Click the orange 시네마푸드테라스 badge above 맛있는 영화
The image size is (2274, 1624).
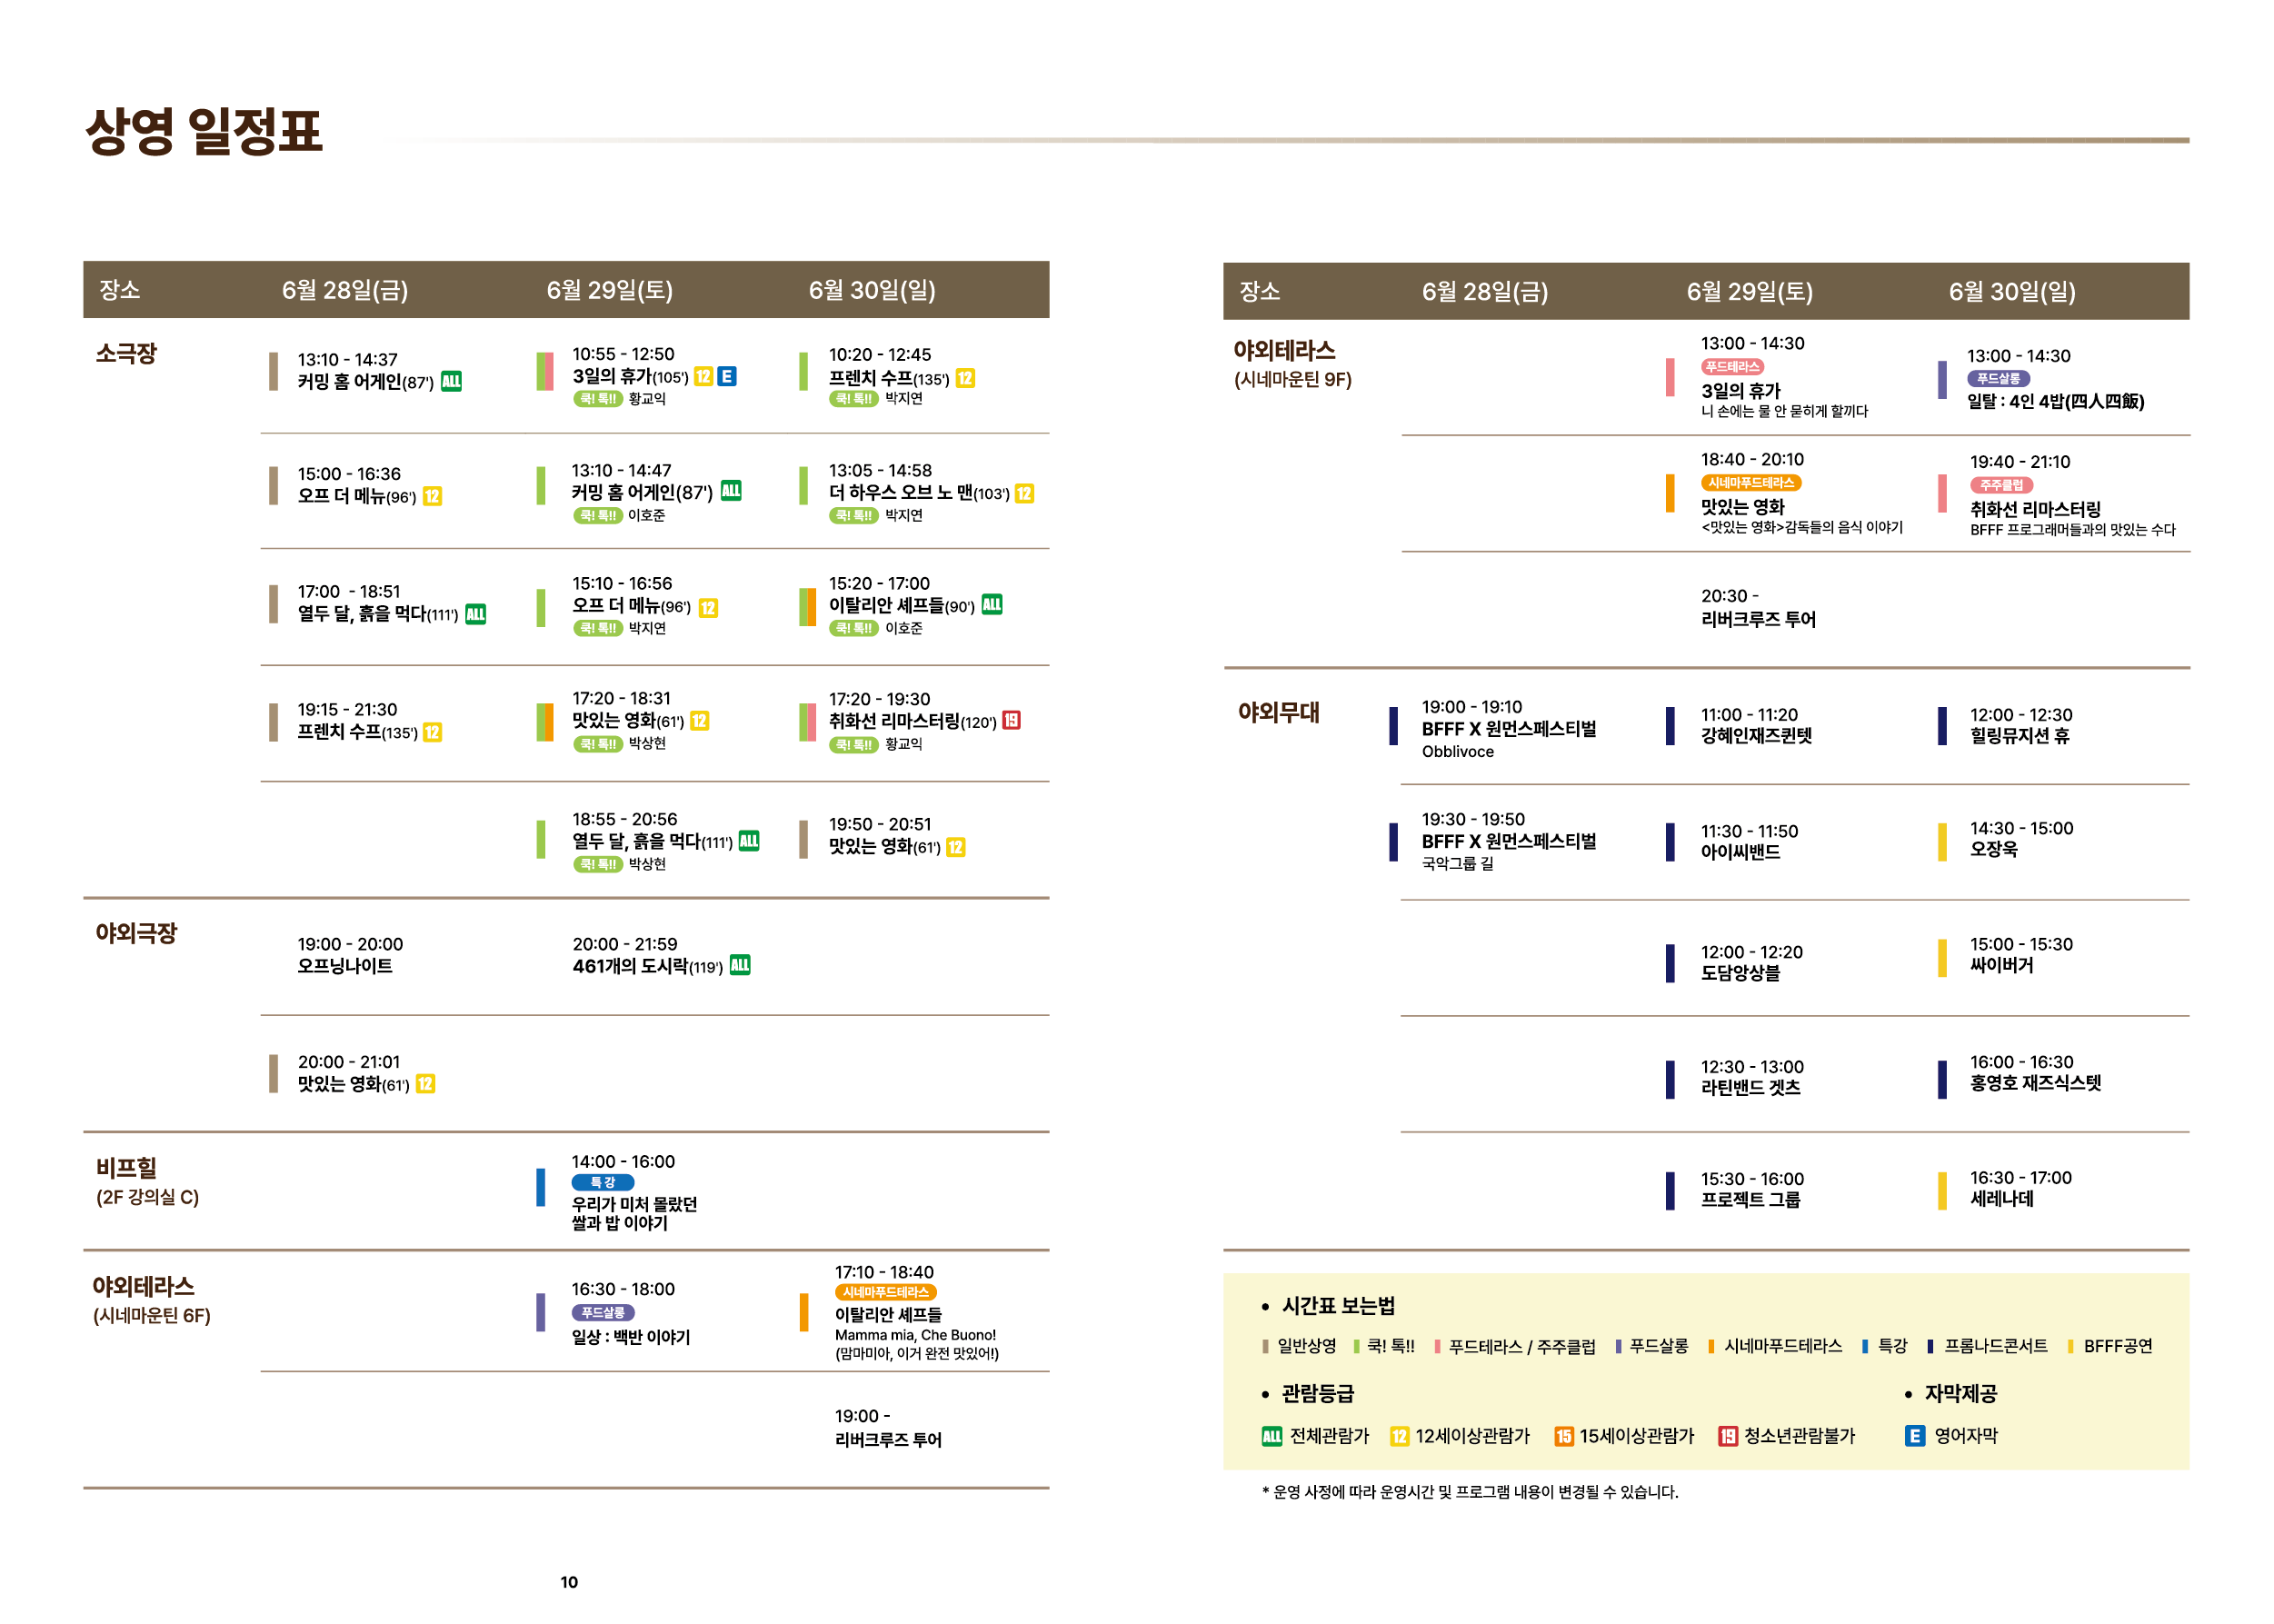point(1751,483)
